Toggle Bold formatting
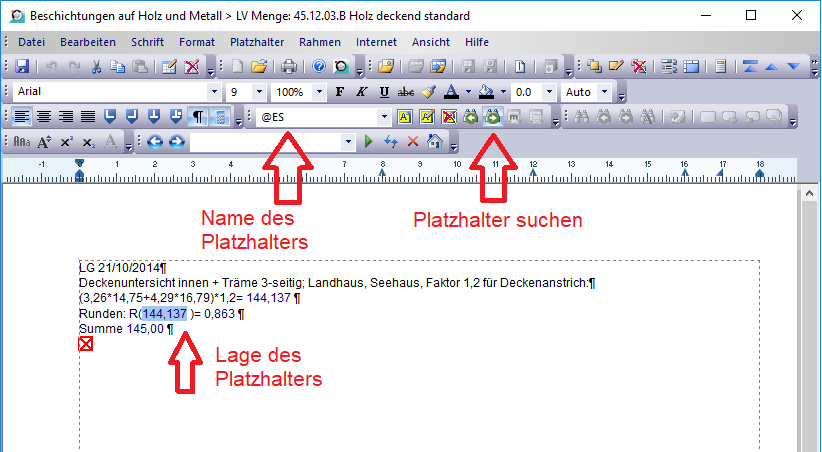822x452 pixels. click(x=340, y=92)
